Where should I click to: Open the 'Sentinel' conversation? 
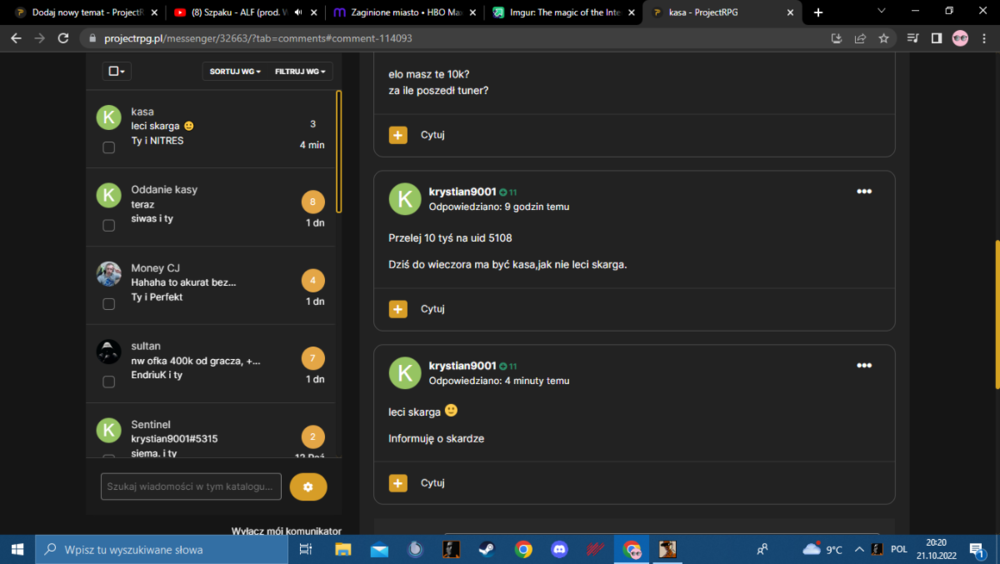210,431
